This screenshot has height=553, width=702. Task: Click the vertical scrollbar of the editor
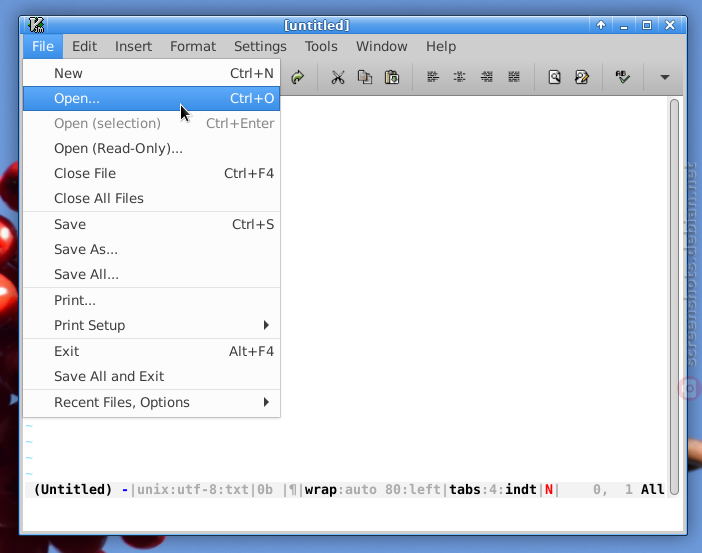pos(674,297)
